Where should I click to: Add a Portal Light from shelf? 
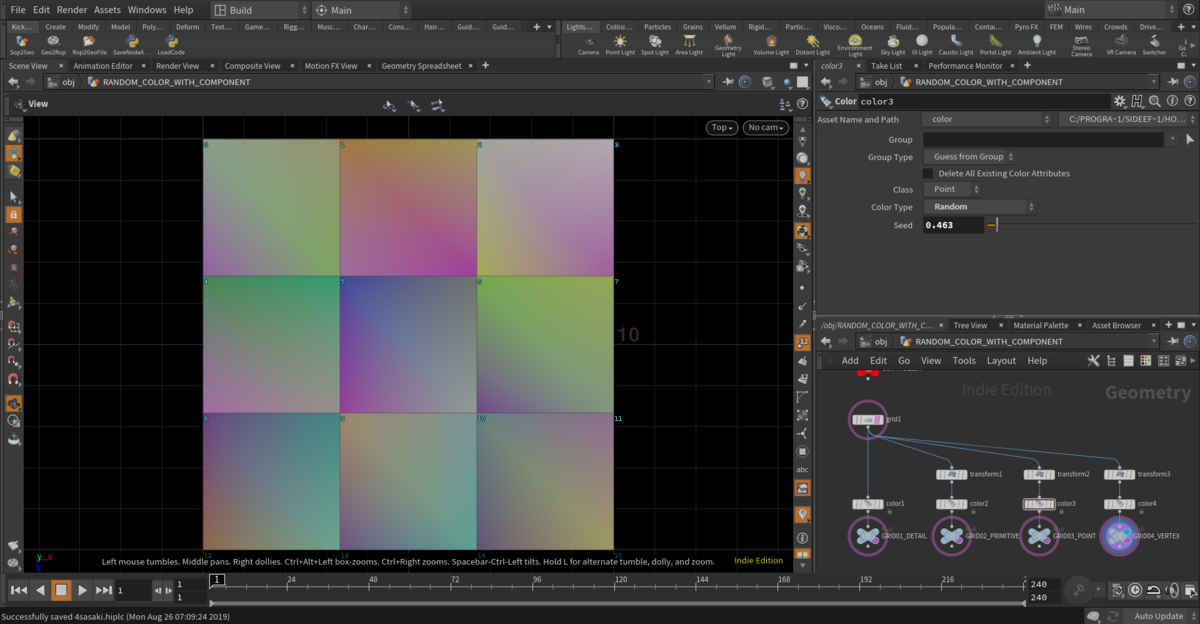click(x=995, y=44)
